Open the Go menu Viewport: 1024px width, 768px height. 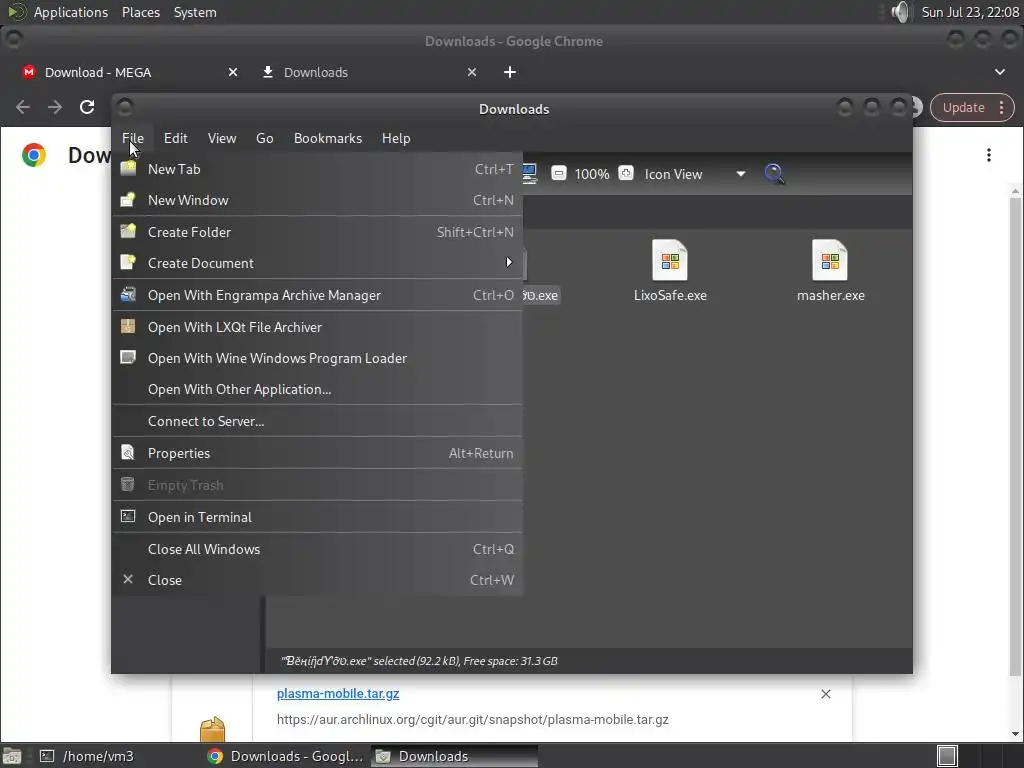pyautogui.click(x=264, y=138)
